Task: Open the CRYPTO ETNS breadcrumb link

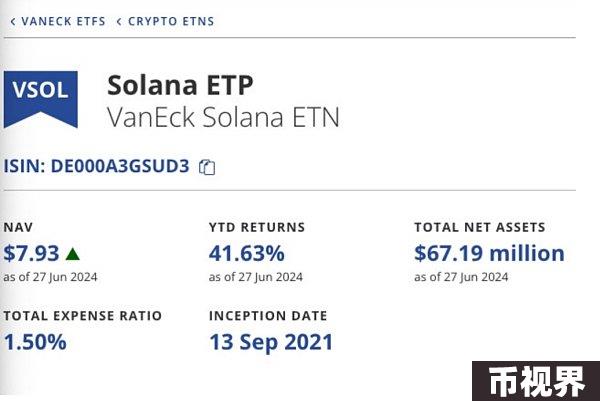Action: click(x=171, y=21)
